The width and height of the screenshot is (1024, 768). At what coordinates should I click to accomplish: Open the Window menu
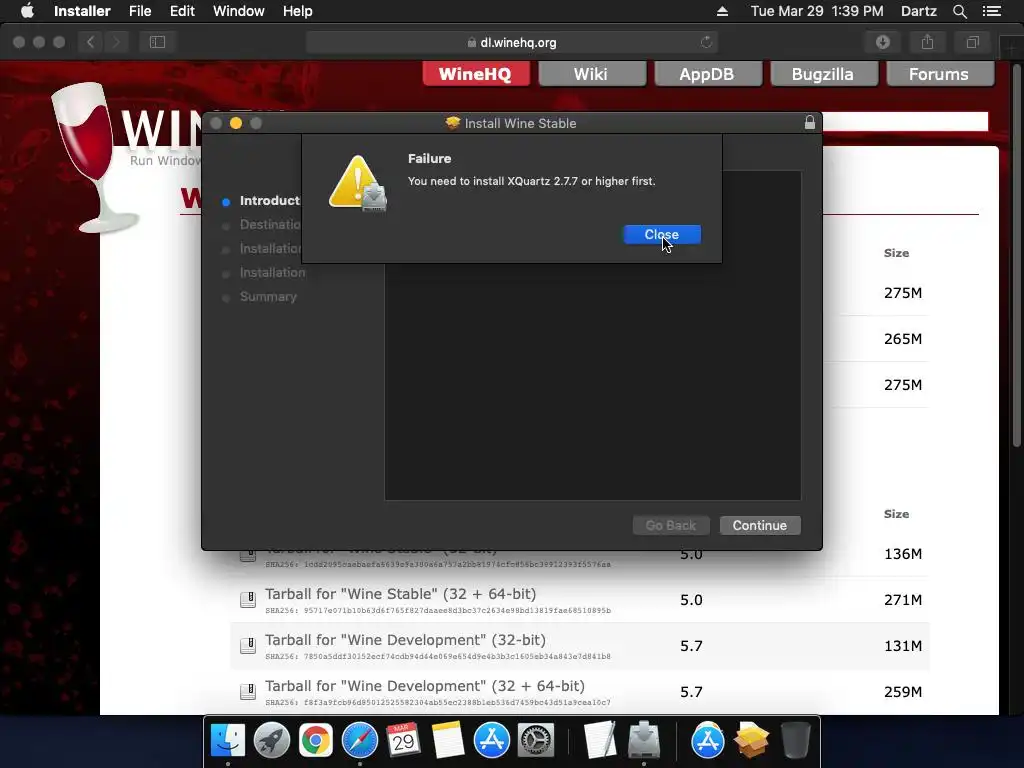click(x=238, y=11)
